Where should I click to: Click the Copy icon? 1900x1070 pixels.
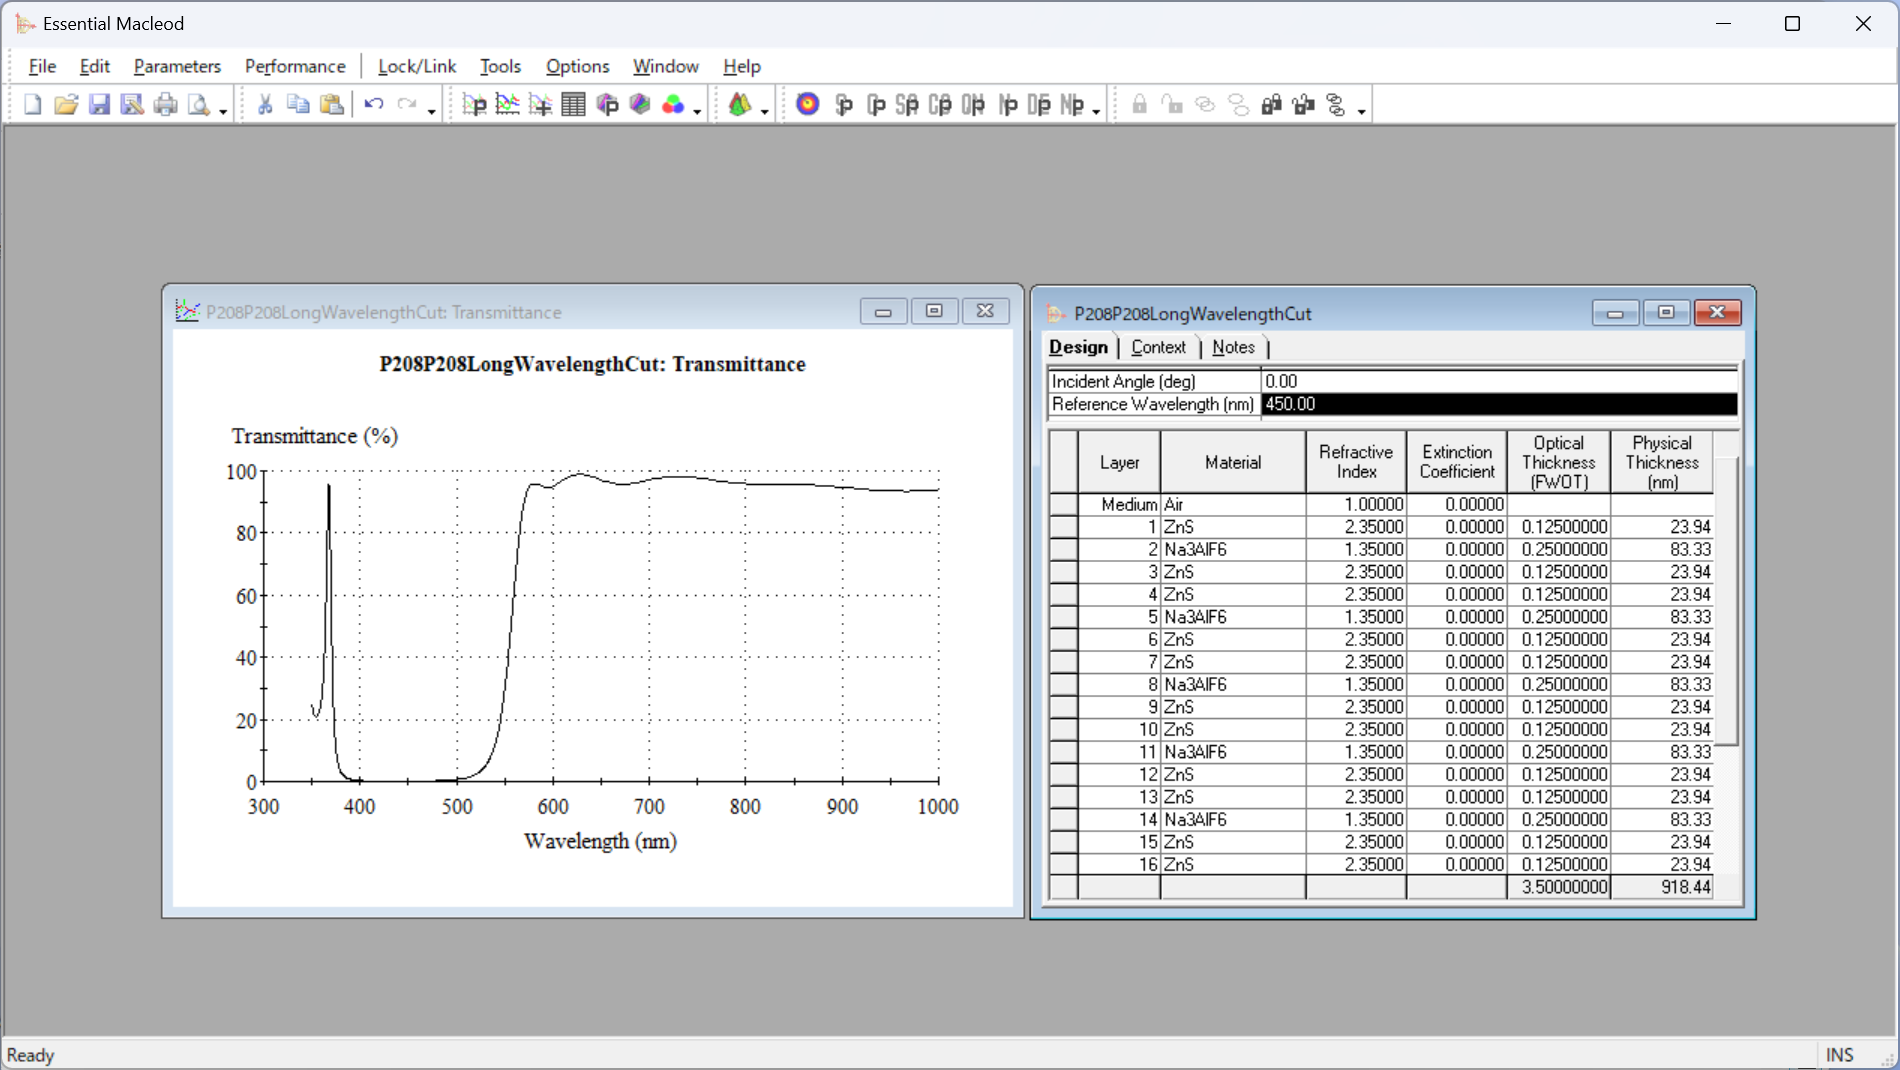(x=298, y=104)
